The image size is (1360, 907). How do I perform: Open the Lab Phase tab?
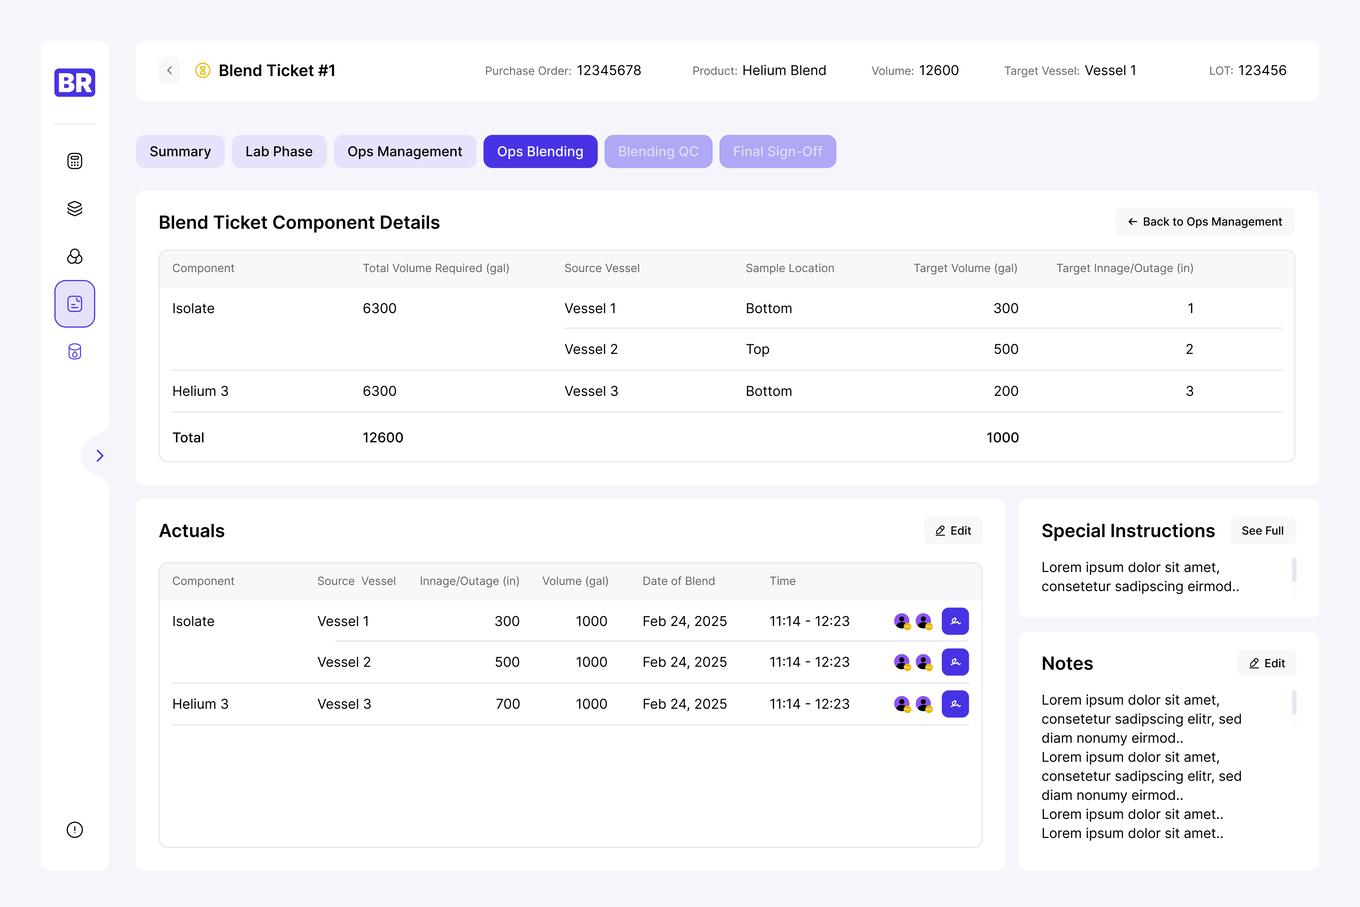279,152
